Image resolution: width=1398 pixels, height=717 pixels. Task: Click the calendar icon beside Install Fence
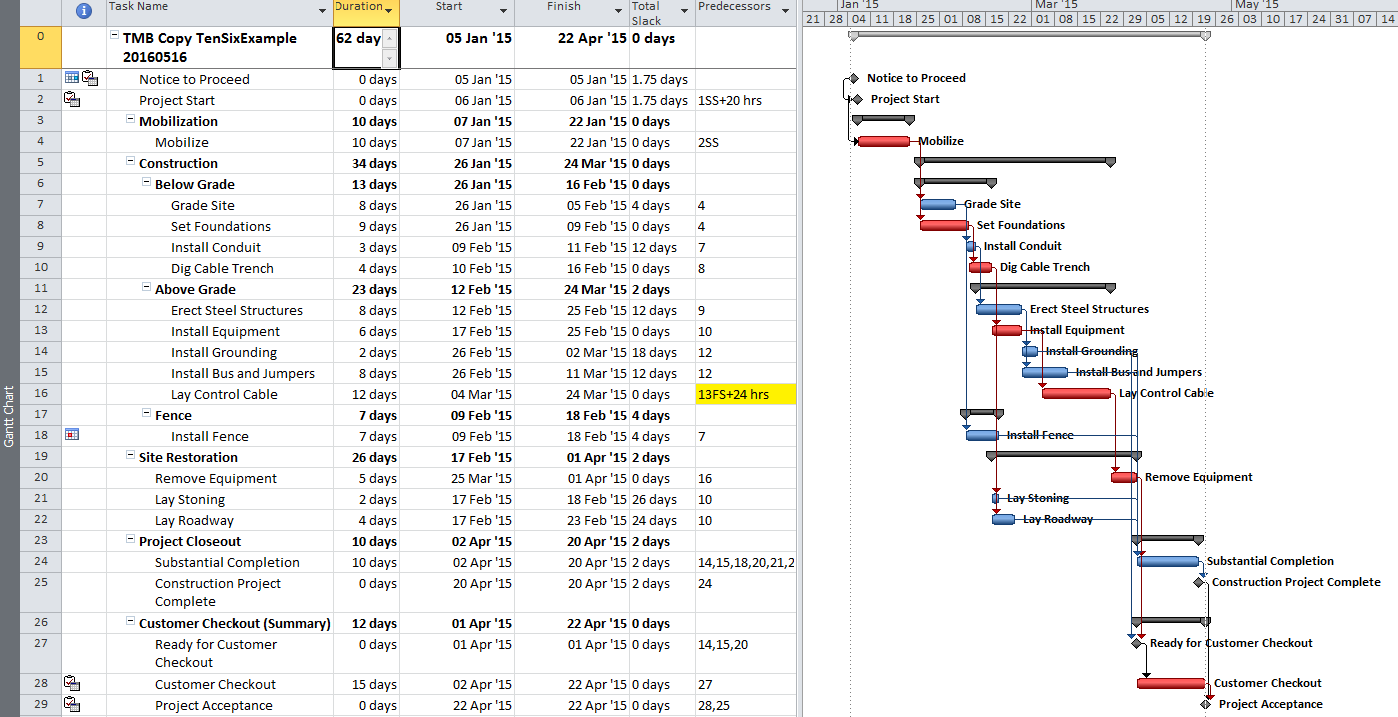(x=71, y=435)
